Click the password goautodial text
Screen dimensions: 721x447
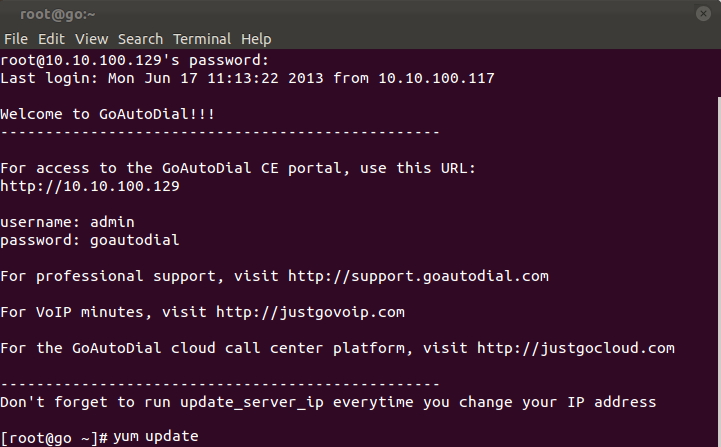coord(90,240)
